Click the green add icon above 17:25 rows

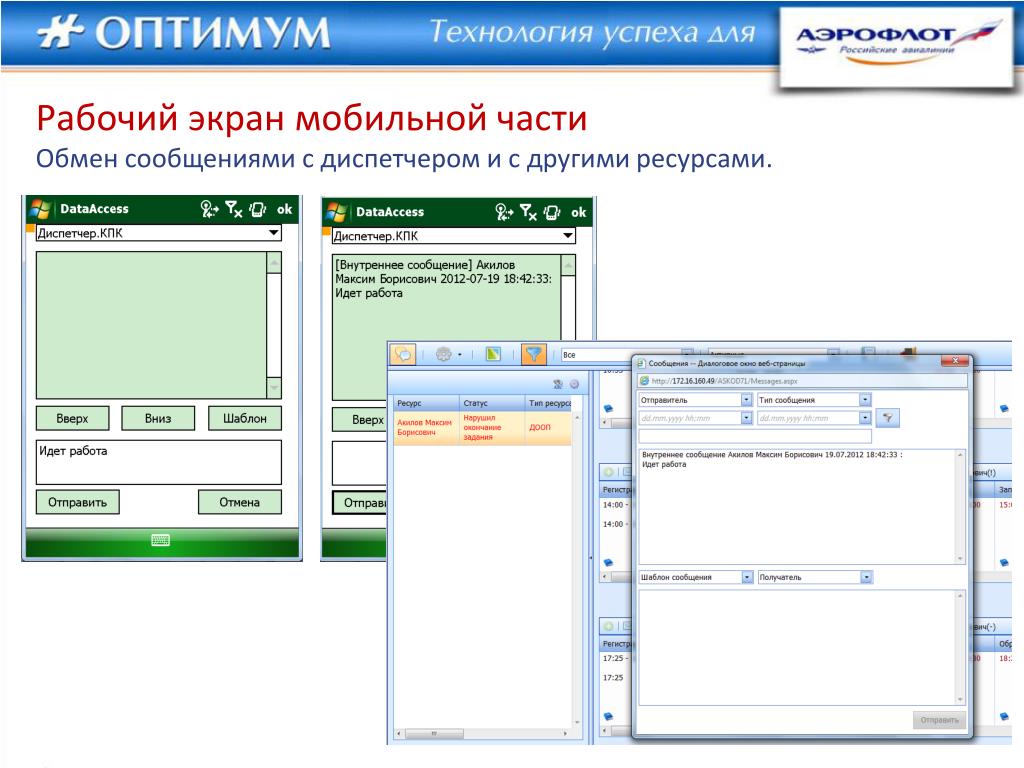609,626
